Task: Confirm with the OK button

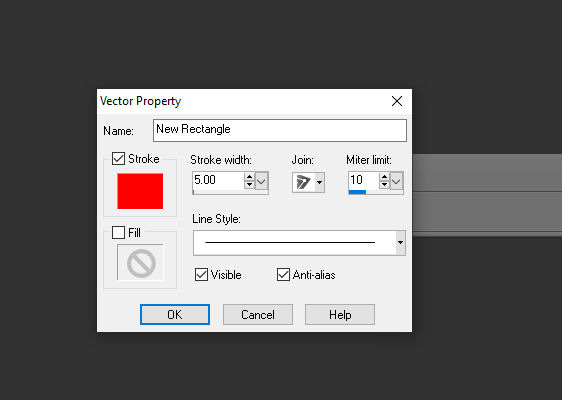Action: (175, 315)
